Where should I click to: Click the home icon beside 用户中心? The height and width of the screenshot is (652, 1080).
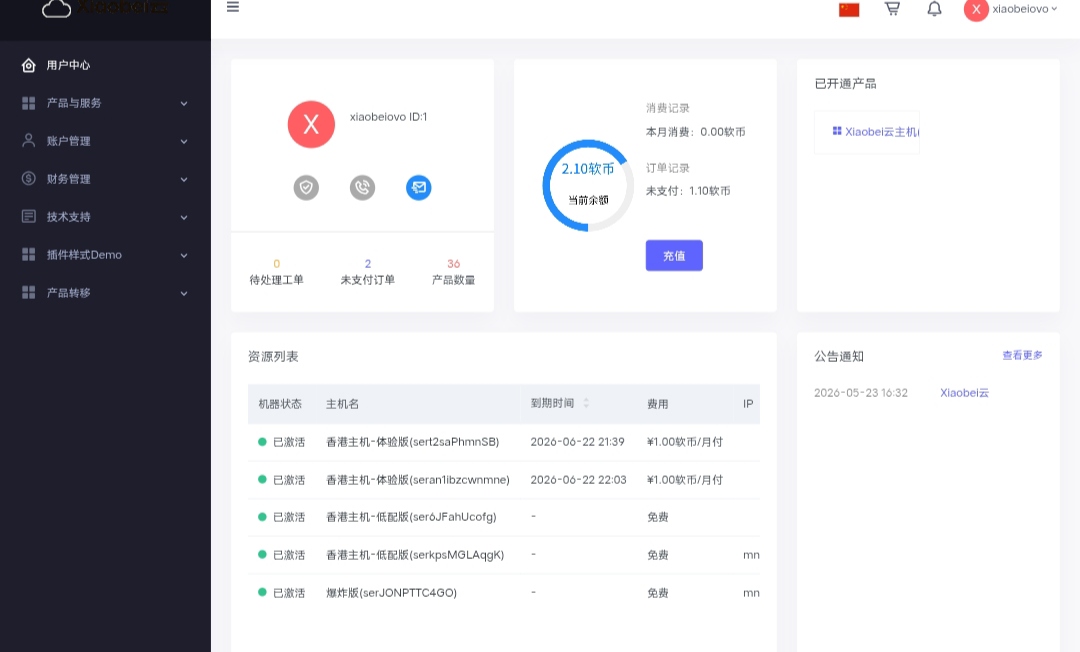click(28, 65)
